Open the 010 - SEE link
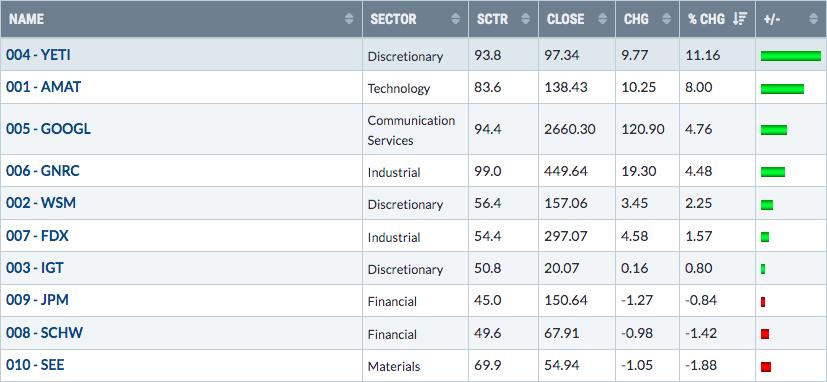Viewport: 827px width, 382px height. (35, 365)
